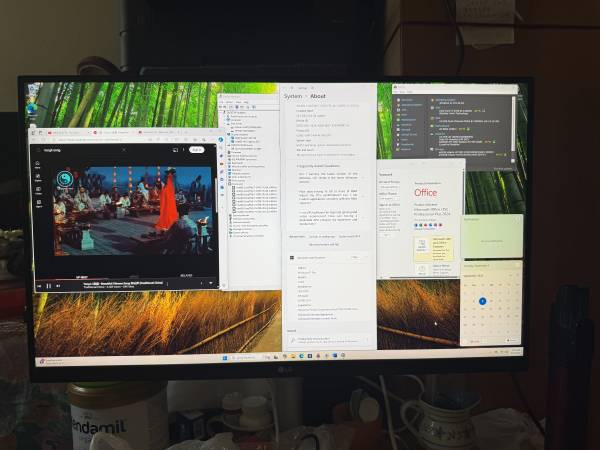Click the song progress bar under the video
Screen dimensions: 600x450
click(120, 280)
